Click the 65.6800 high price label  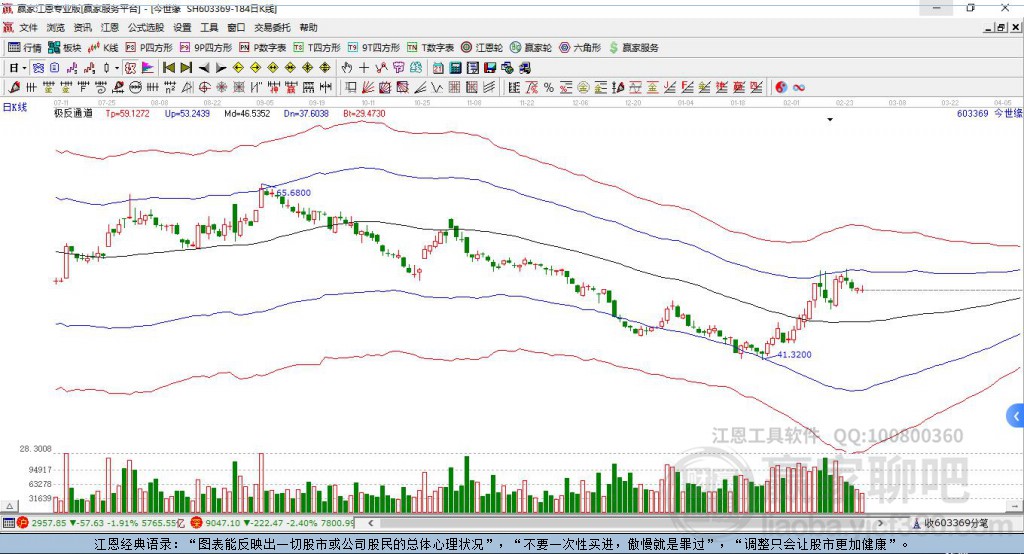coord(293,193)
